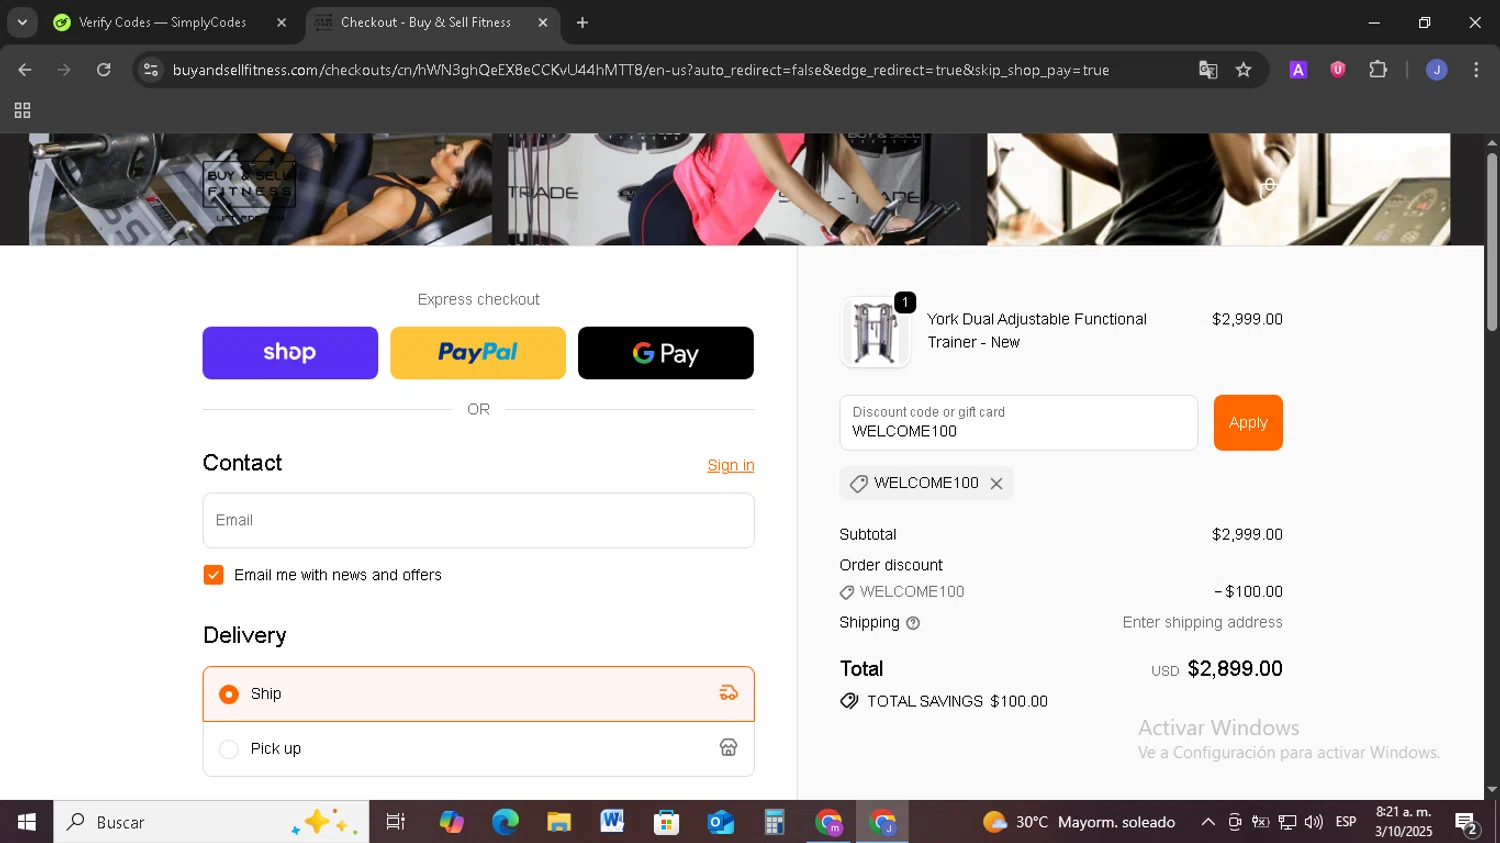Screen dimensions: 1500x843
Task: Close the Verify Codes SimplyCodes tab
Action: tap(281, 22)
